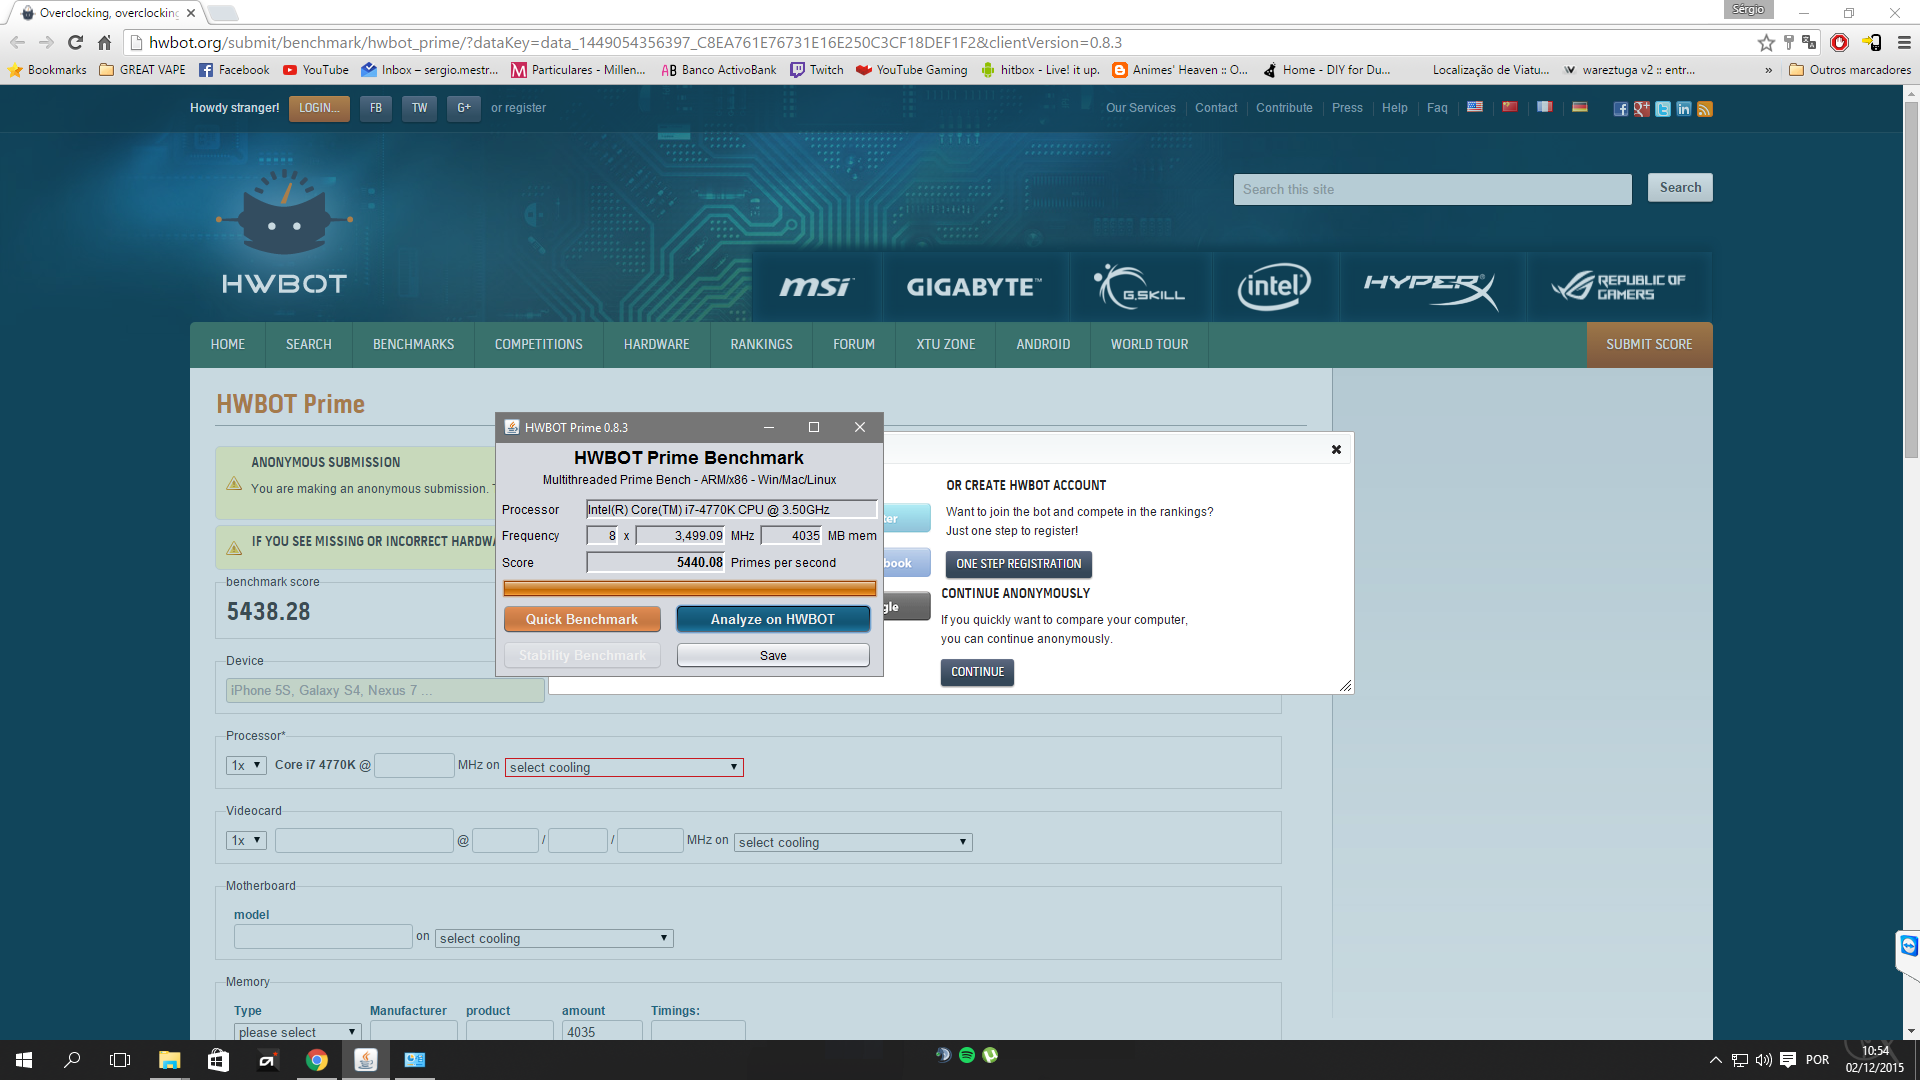
Task: Click the SUBMIT SCORE button
Action: pos(1649,344)
